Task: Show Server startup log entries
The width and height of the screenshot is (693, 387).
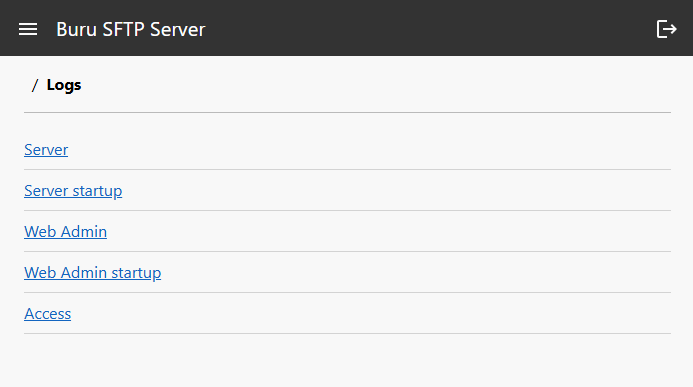Action: click(x=73, y=190)
